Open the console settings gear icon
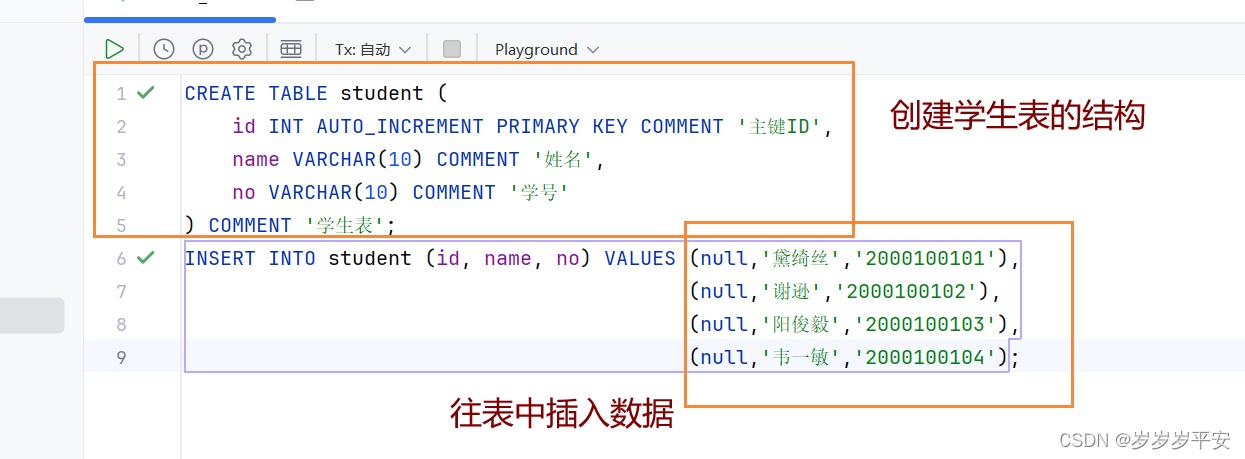The height and width of the screenshot is (459, 1245). [242, 49]
